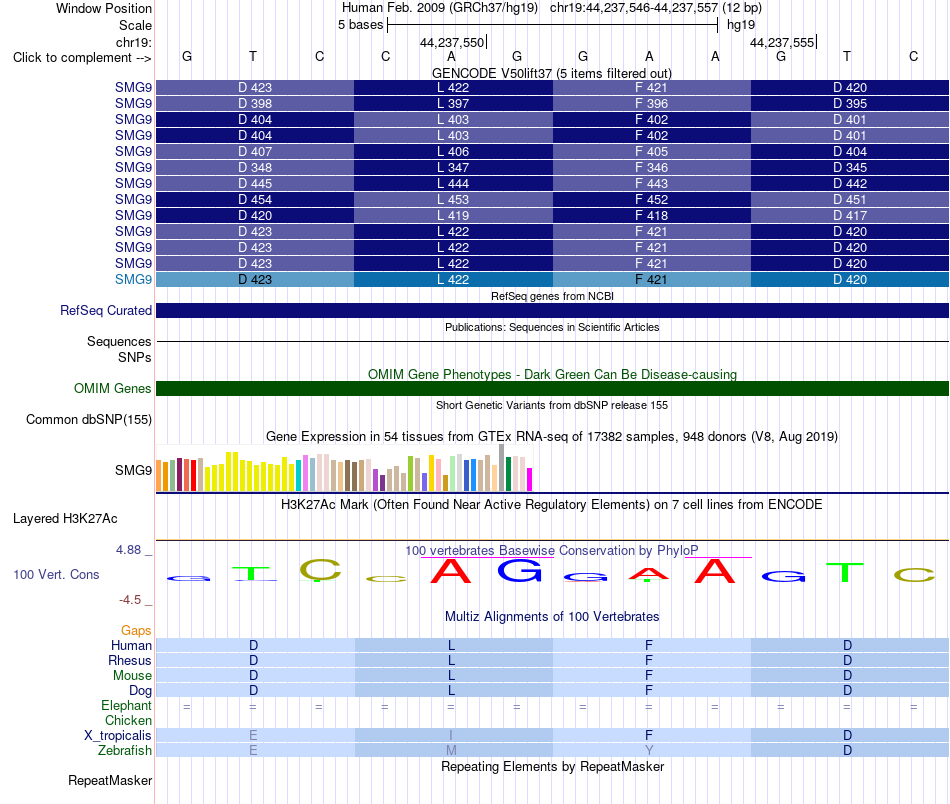Click the Y residue in the Zebrafish row

pyautogui.click(x=649, y=751)
